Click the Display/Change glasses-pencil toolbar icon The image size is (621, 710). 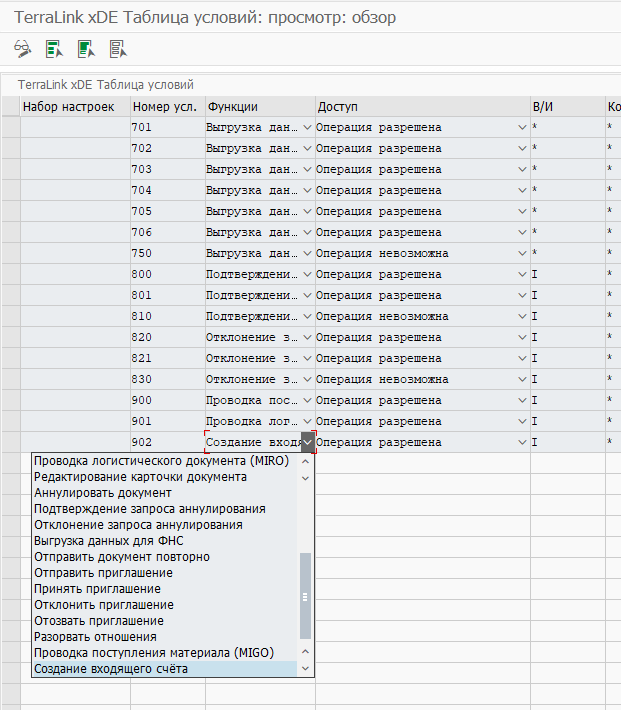click(x=22, y=48)
